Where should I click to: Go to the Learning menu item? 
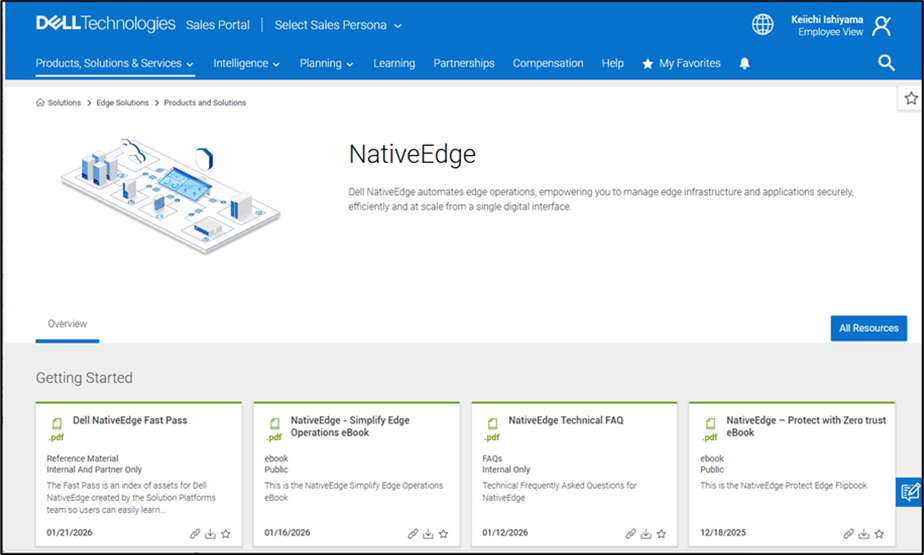point(394,63)
